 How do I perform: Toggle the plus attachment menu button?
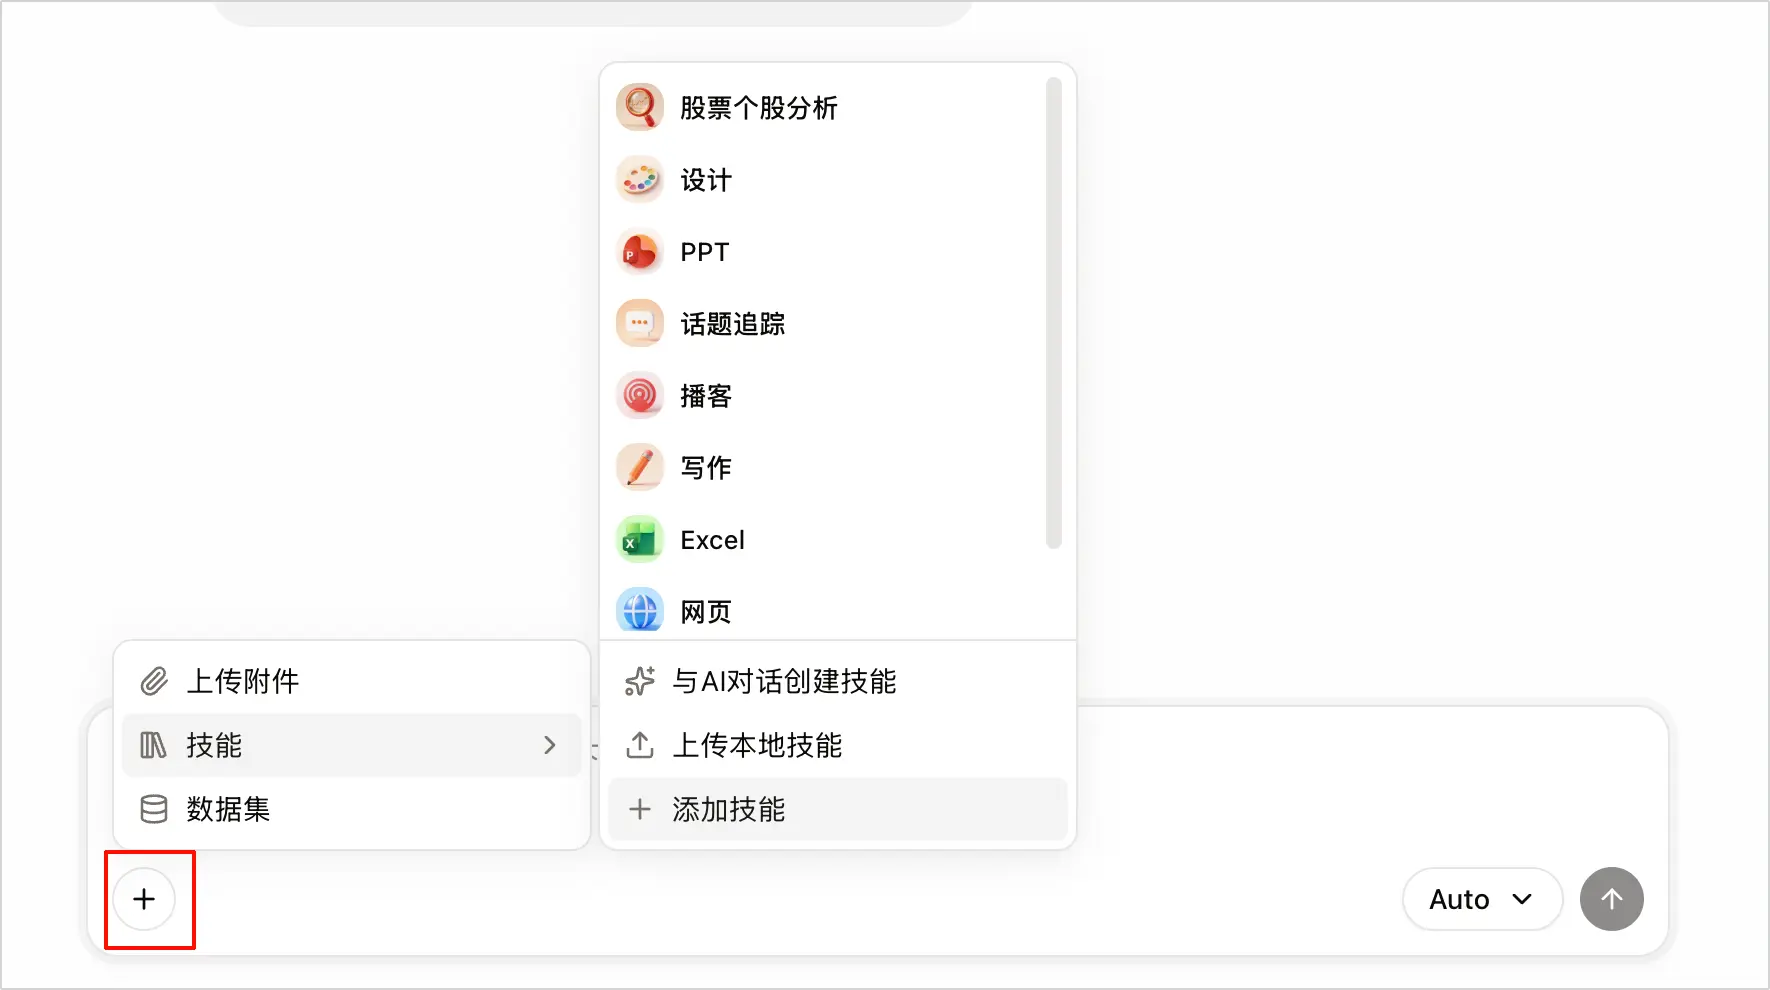144,899
